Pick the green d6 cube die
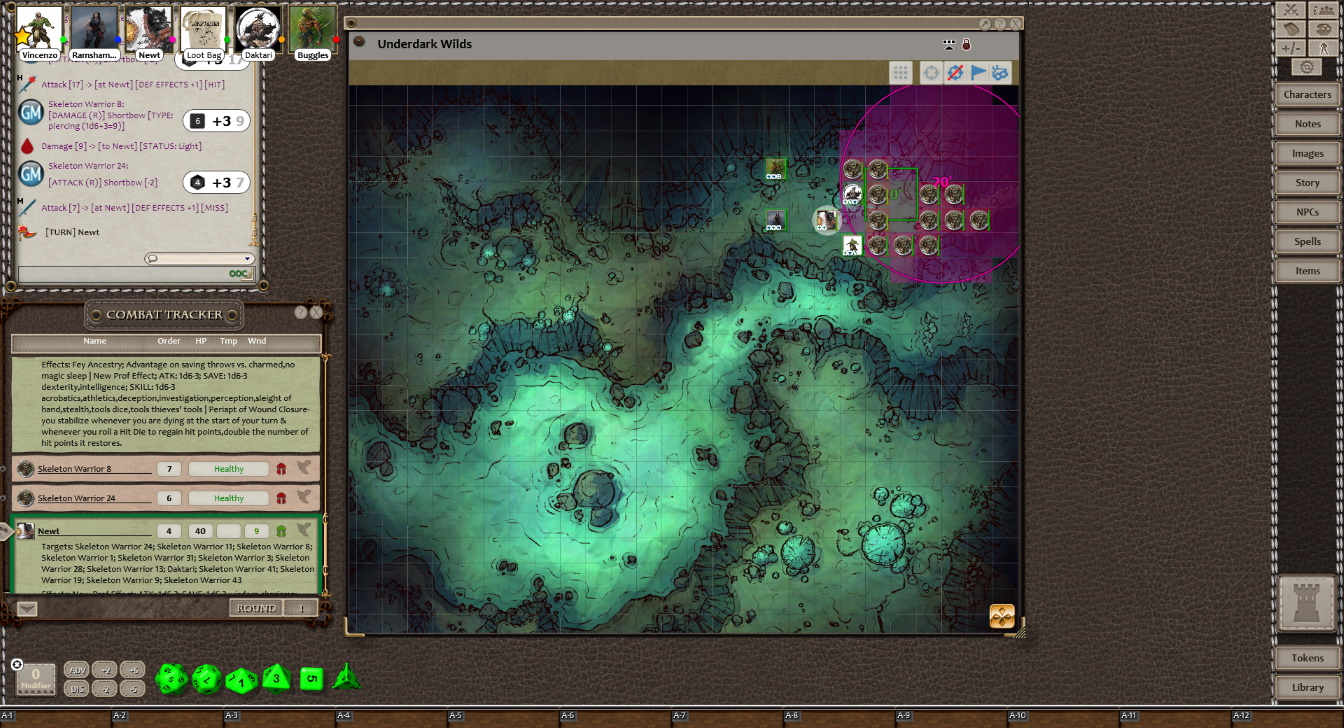 [312, 679]
